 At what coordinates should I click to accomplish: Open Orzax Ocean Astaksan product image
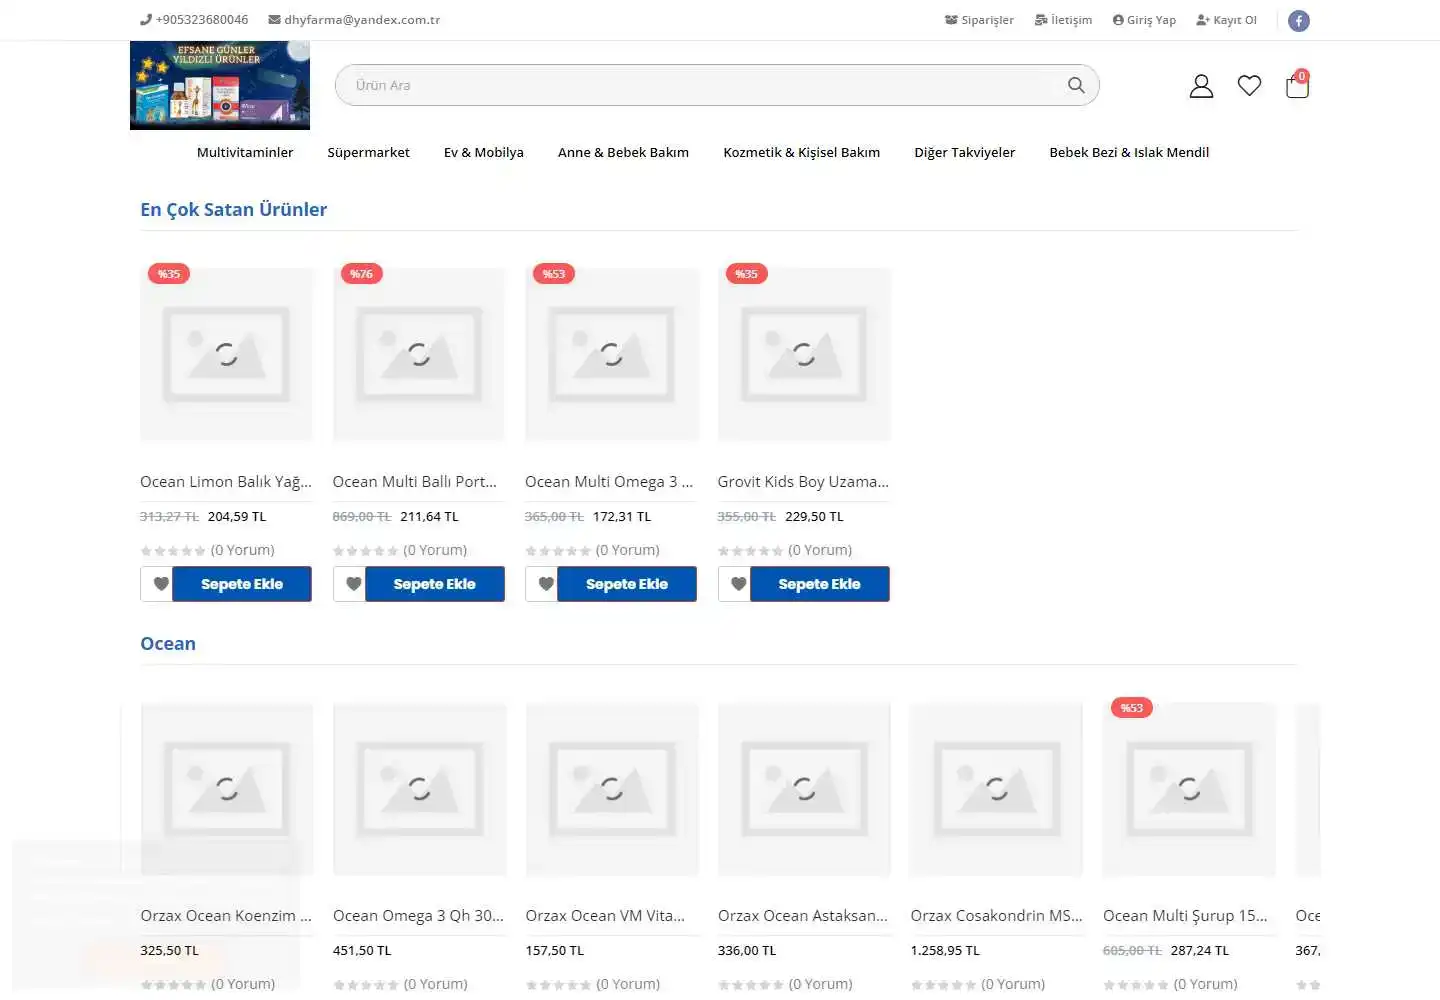click(x=804, y=789)
